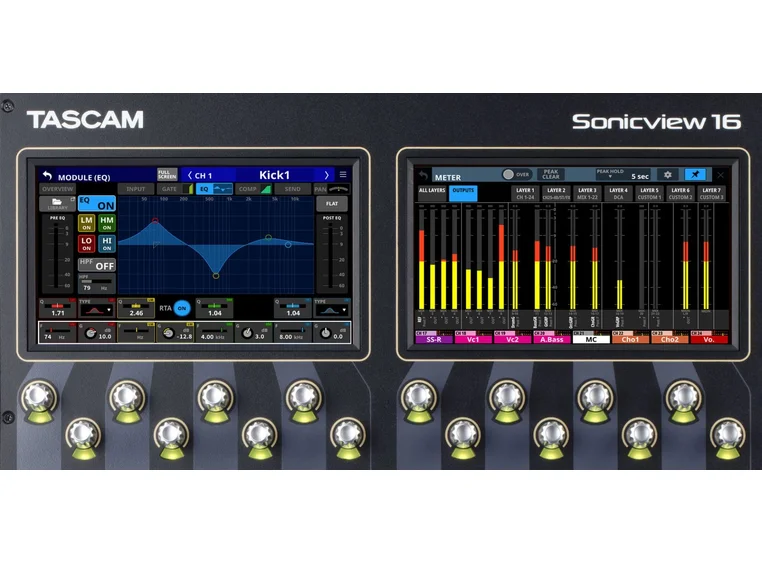Tap the back arrow beside MODULE (EQ)
762x562 pixels.
47,176
